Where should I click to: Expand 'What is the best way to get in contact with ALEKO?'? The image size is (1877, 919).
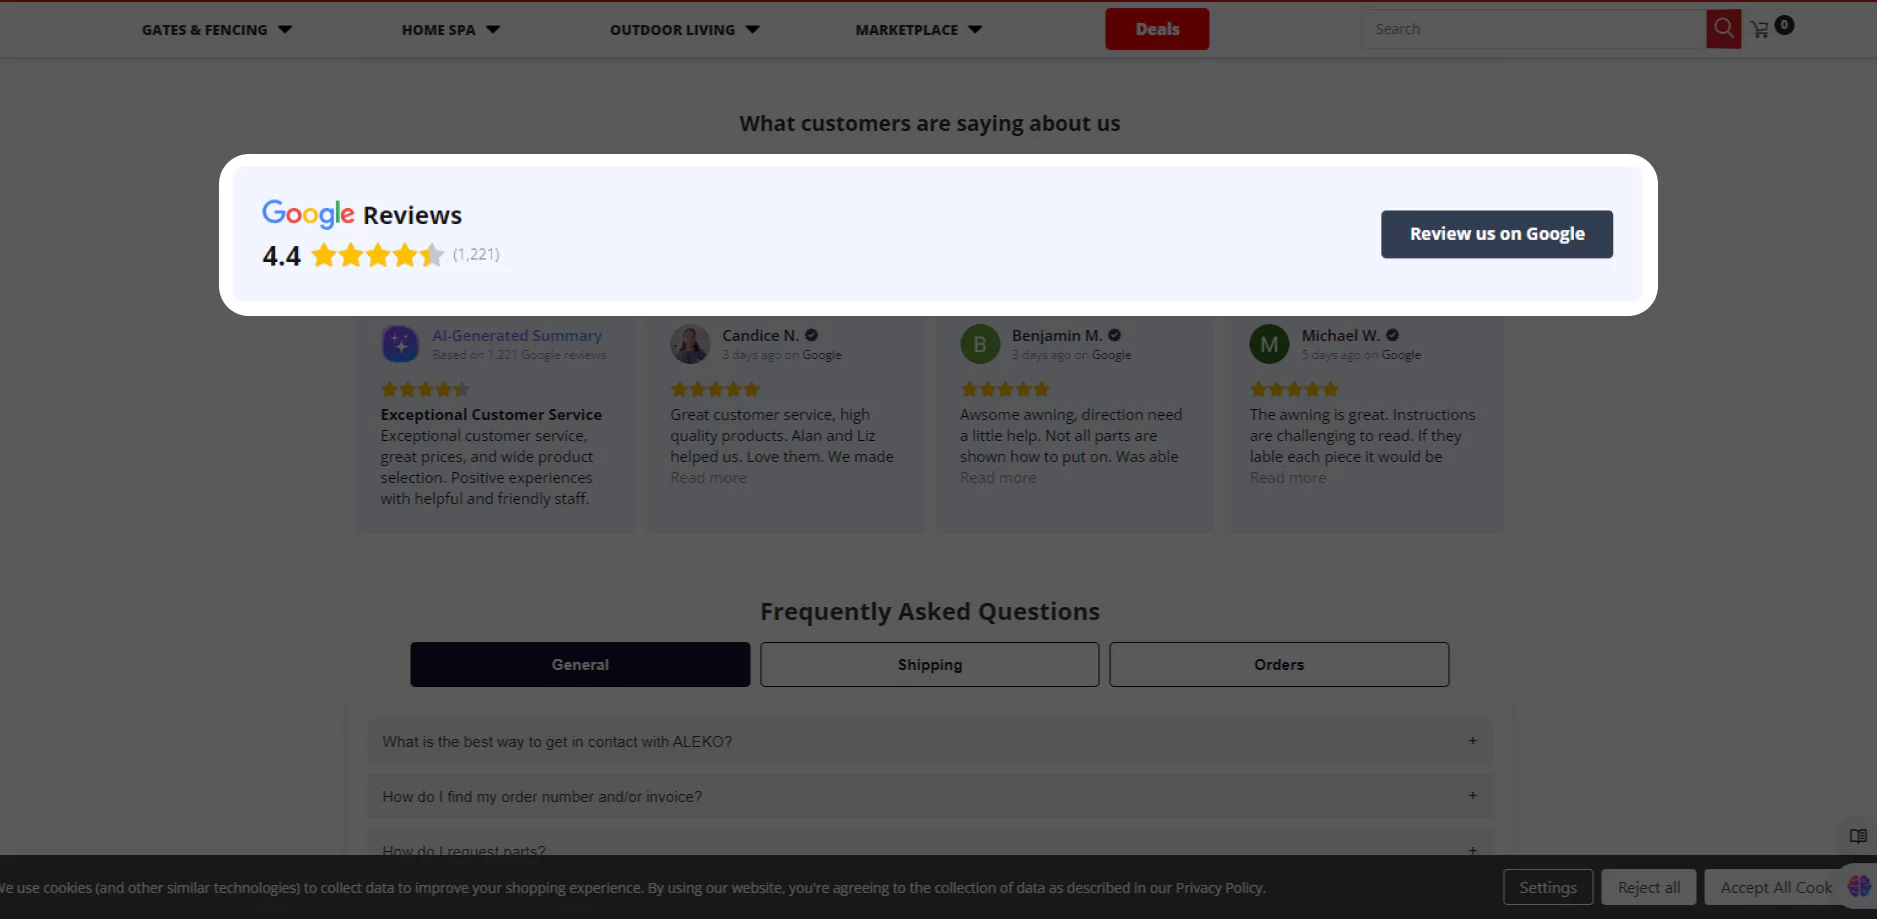click(930, 742)
